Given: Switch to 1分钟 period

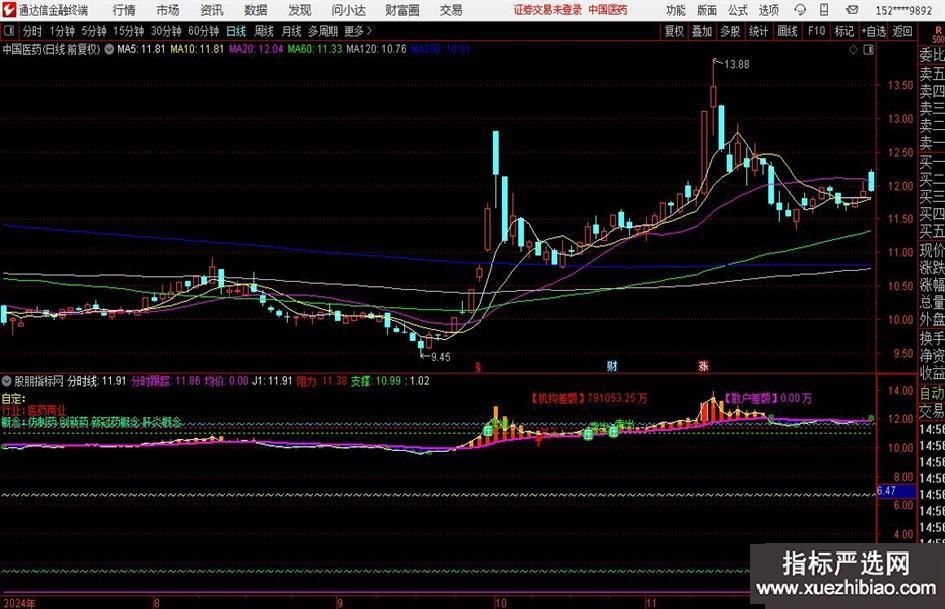Looking at the screenshot, I should click(62, 31).
